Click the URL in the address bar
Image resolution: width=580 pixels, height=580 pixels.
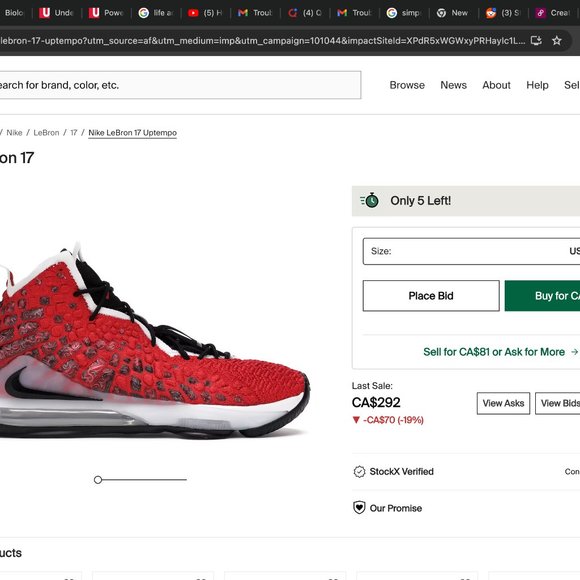pyautogui.click(x=262, y=40)
